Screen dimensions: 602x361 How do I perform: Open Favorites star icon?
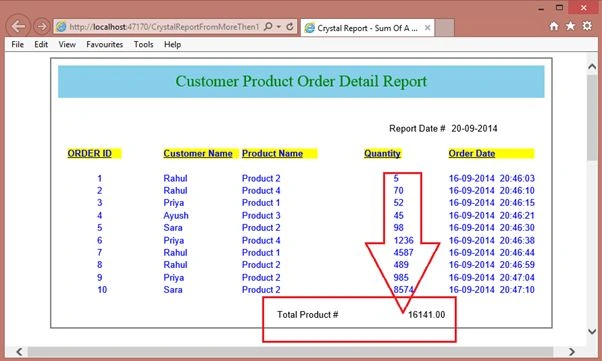coord(571,26)
